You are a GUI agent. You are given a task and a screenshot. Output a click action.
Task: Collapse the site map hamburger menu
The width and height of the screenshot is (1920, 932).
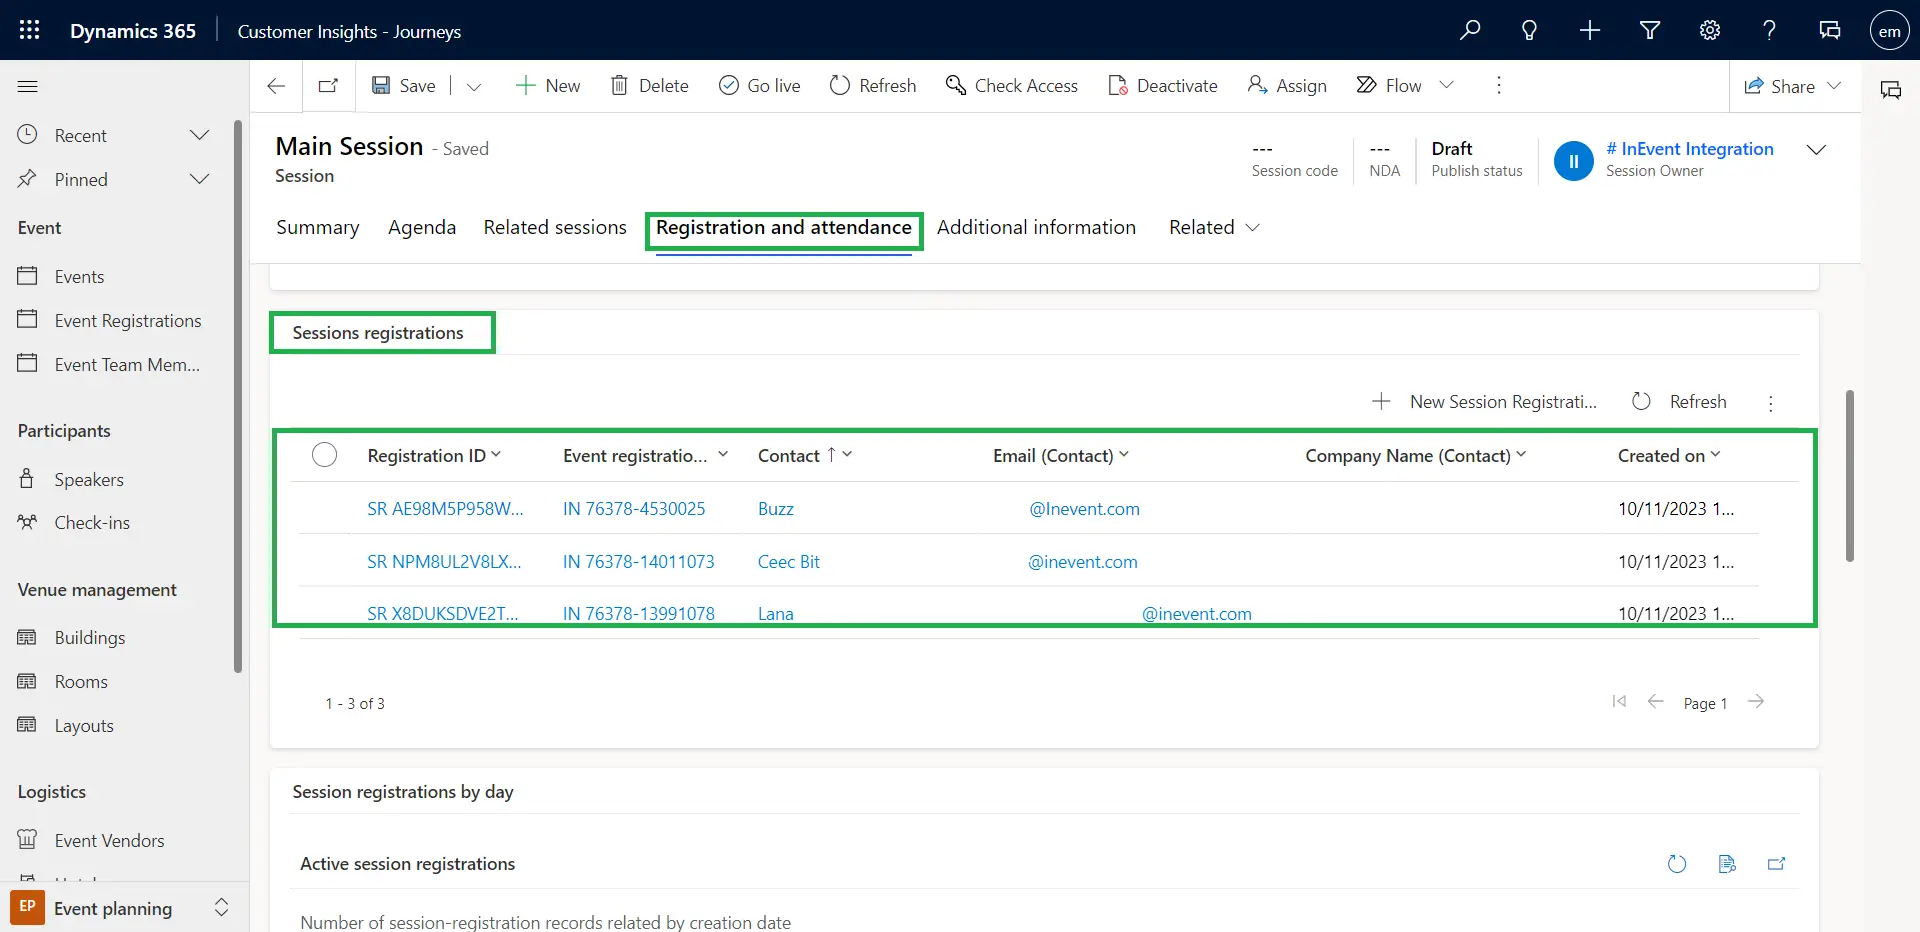[x=28, y=86]
